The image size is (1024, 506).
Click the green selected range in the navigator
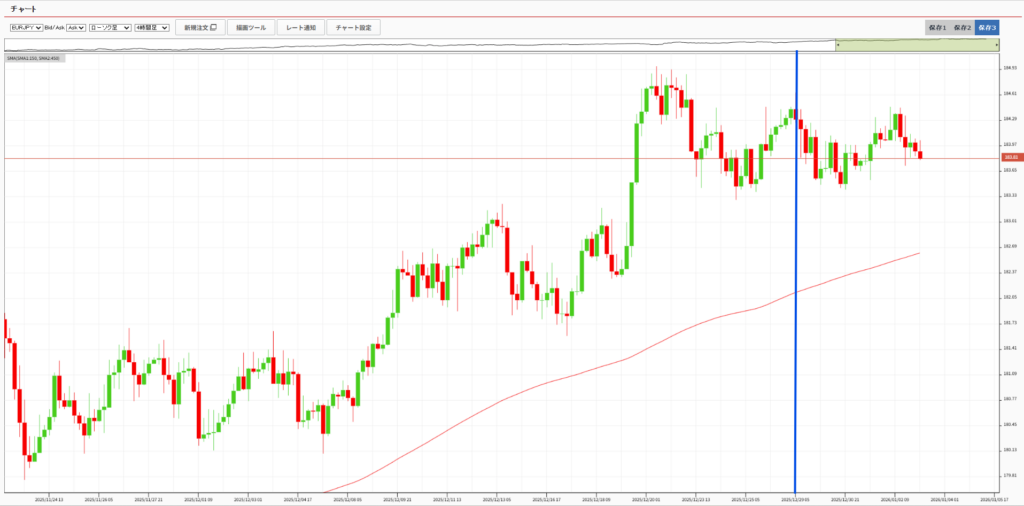[915, 46]
